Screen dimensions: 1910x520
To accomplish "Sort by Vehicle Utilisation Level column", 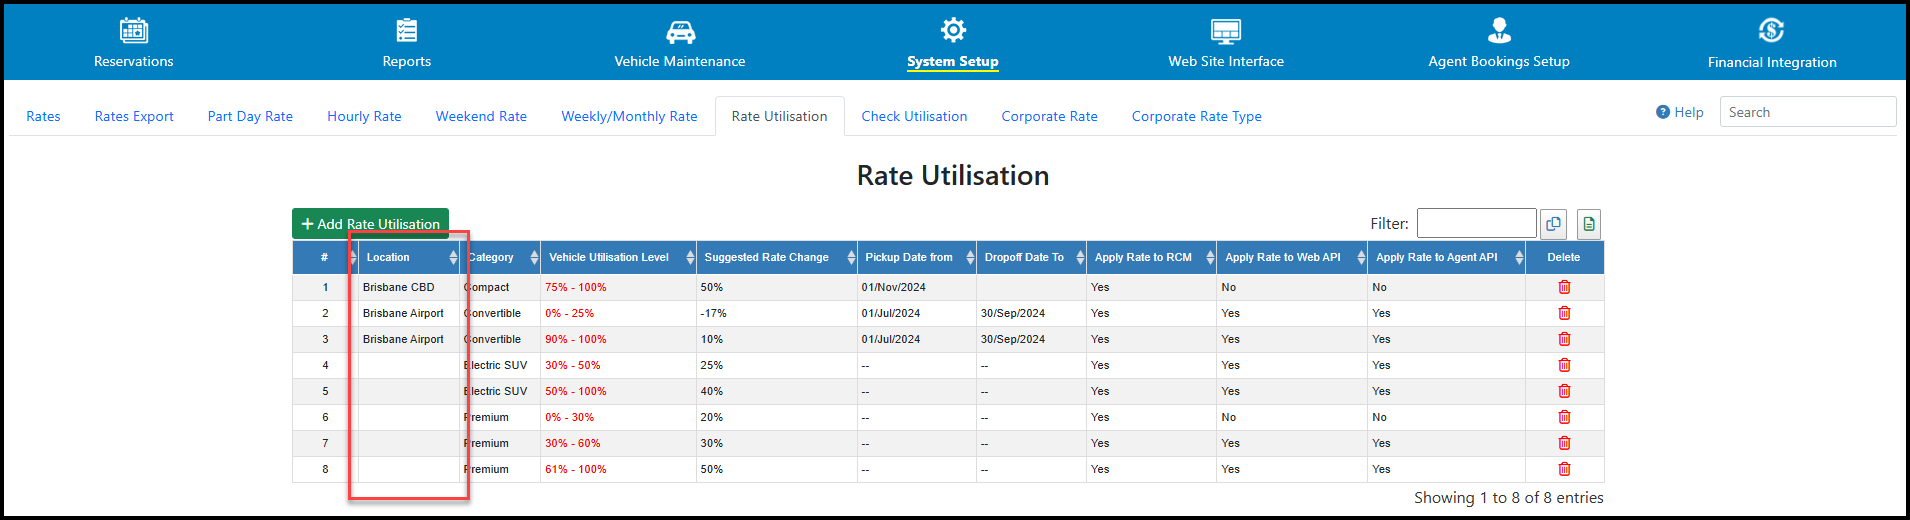I will pyautogui.click(x=618, y=257).
